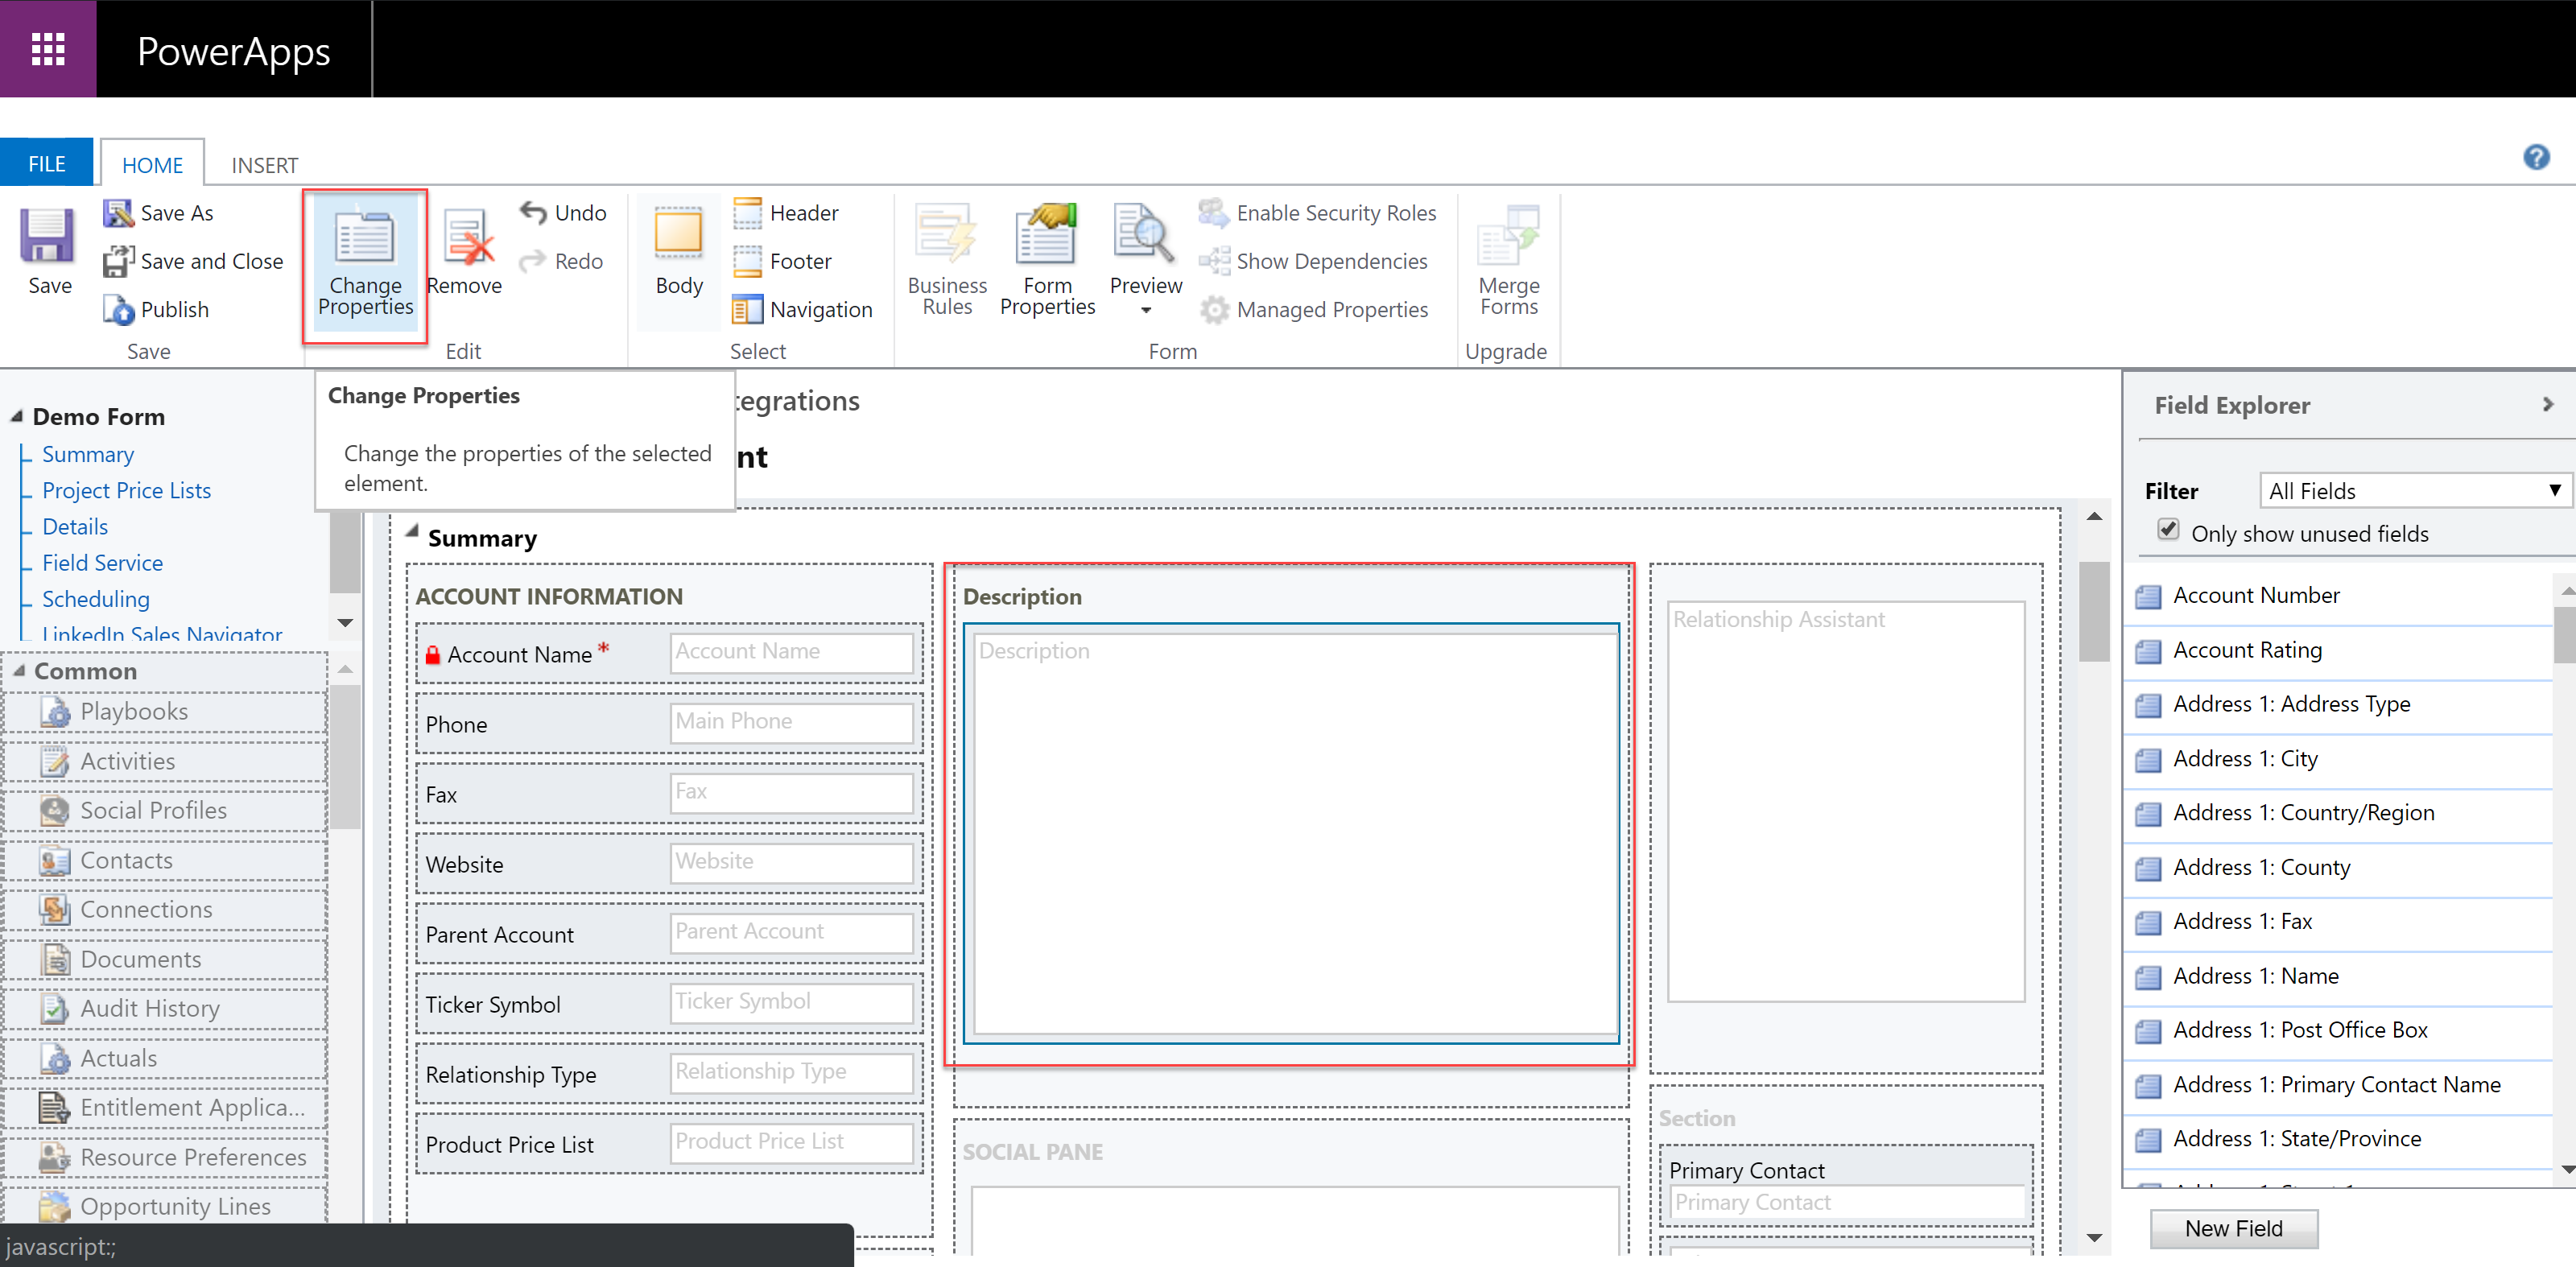Open the app launcher waffle icon

point(48,49)
